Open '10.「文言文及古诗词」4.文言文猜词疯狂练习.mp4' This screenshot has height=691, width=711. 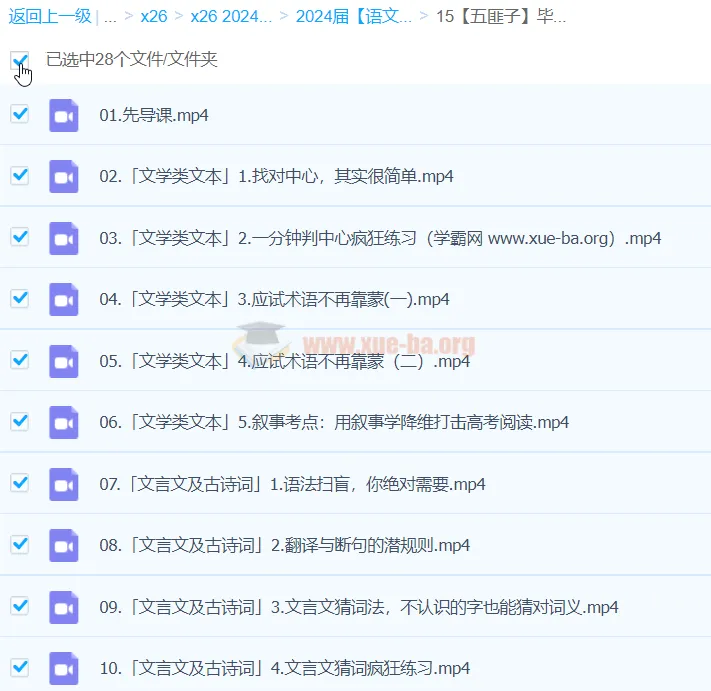point(285,668)
